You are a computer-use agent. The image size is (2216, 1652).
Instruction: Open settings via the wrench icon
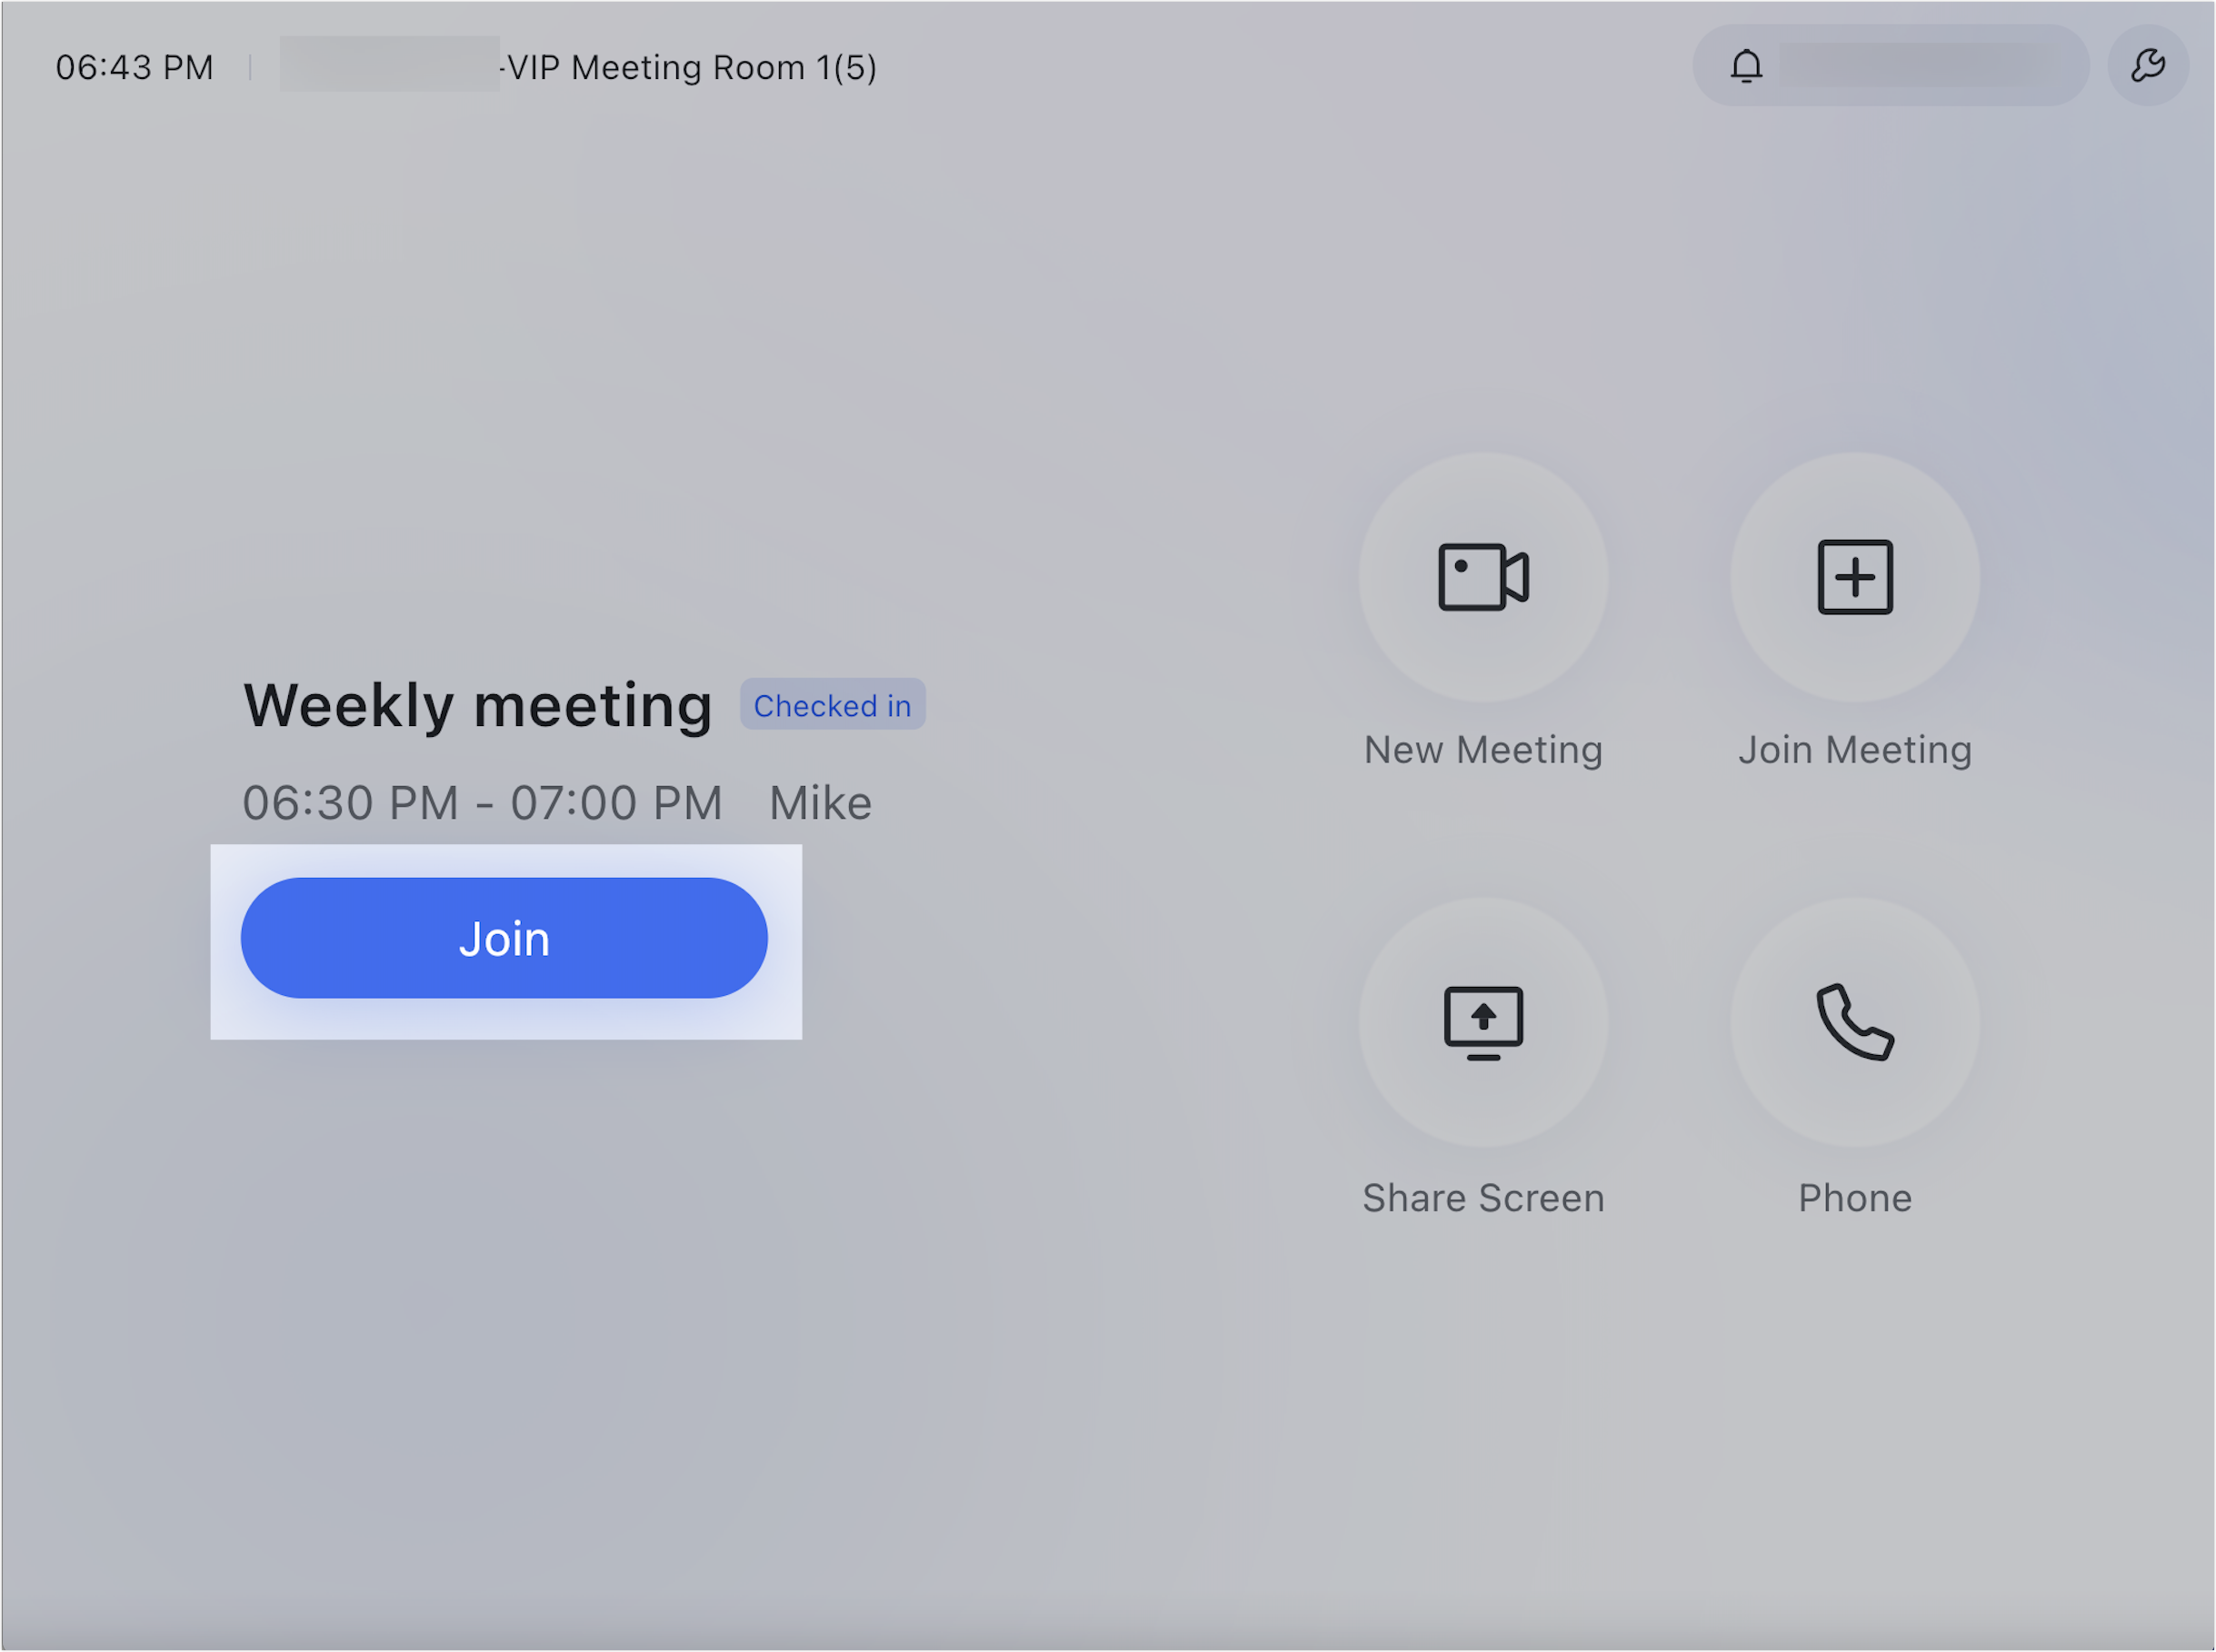click(x=2147, y=66)
